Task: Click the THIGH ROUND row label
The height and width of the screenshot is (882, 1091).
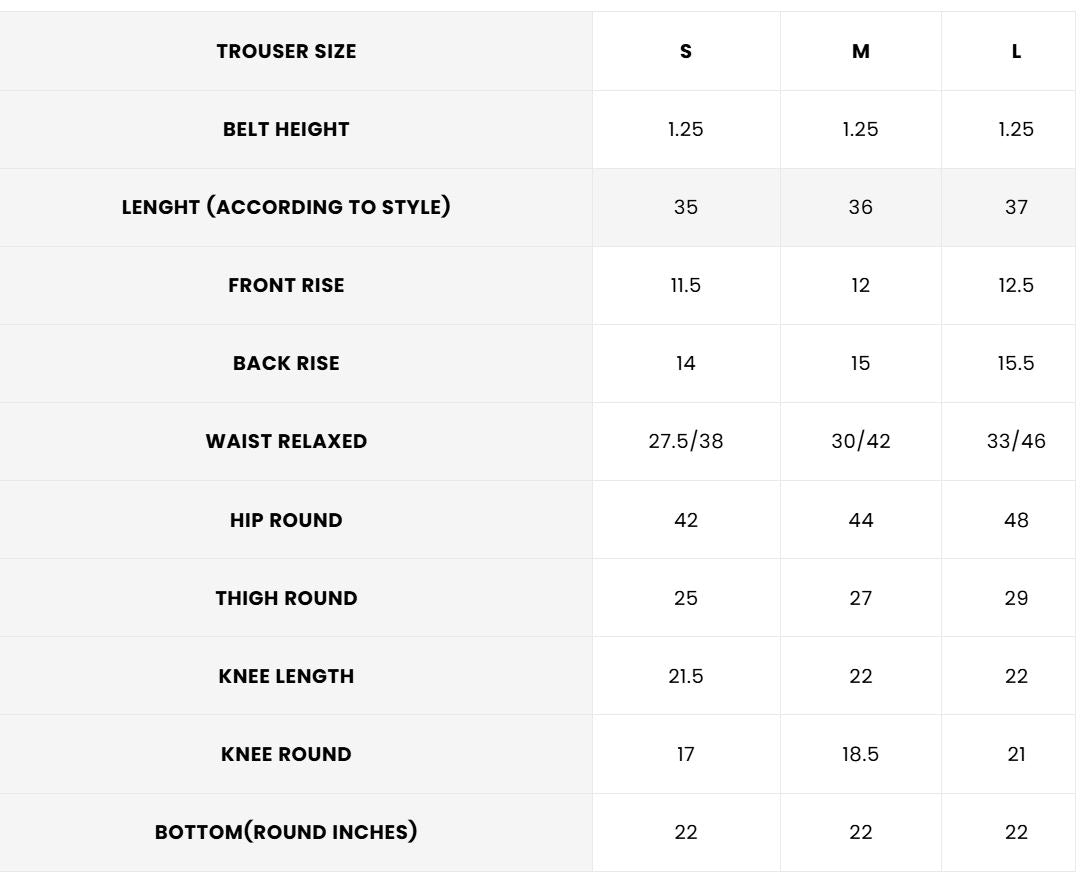Action: (286, 598)
